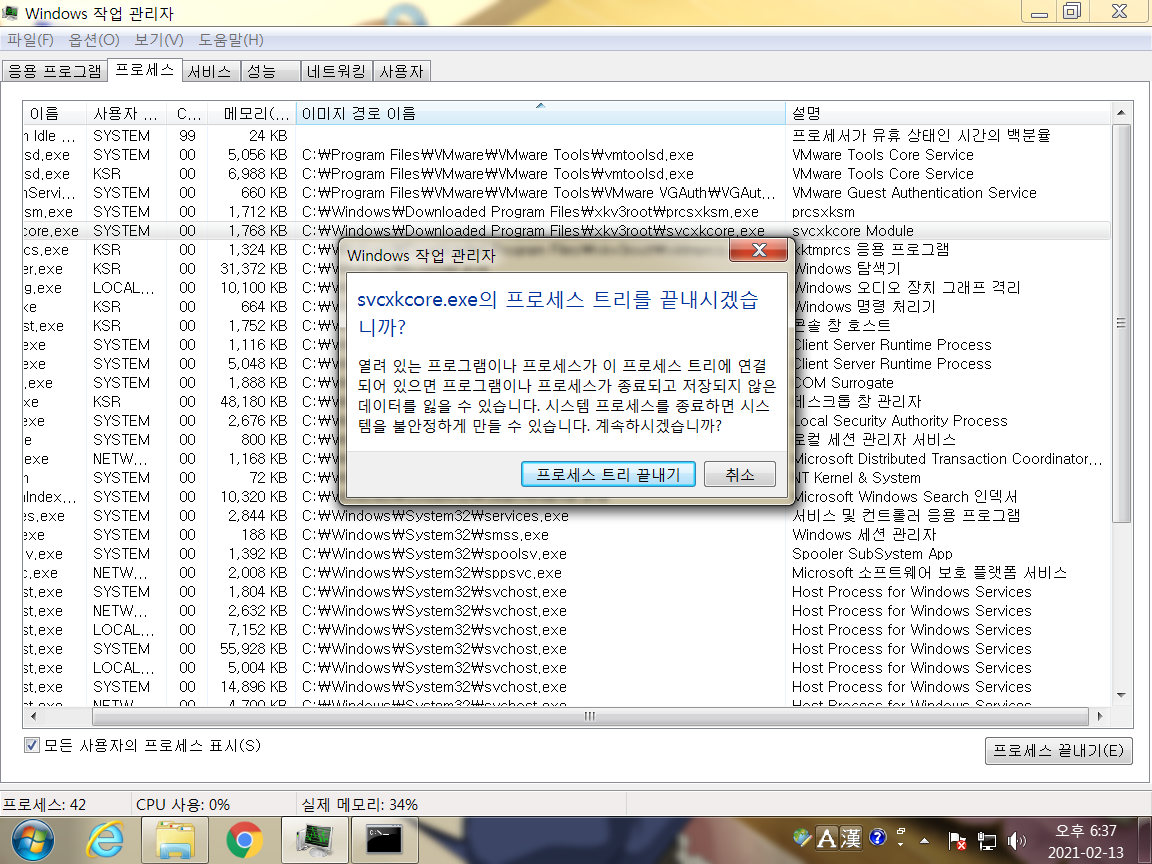Select the COM Surrogate row

pos(566,383)
